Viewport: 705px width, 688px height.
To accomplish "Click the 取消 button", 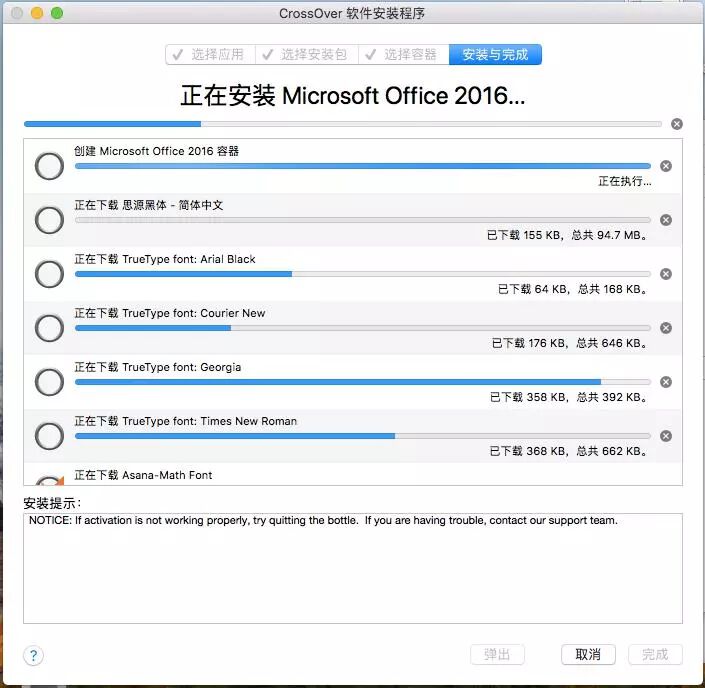I will [588, 654].
